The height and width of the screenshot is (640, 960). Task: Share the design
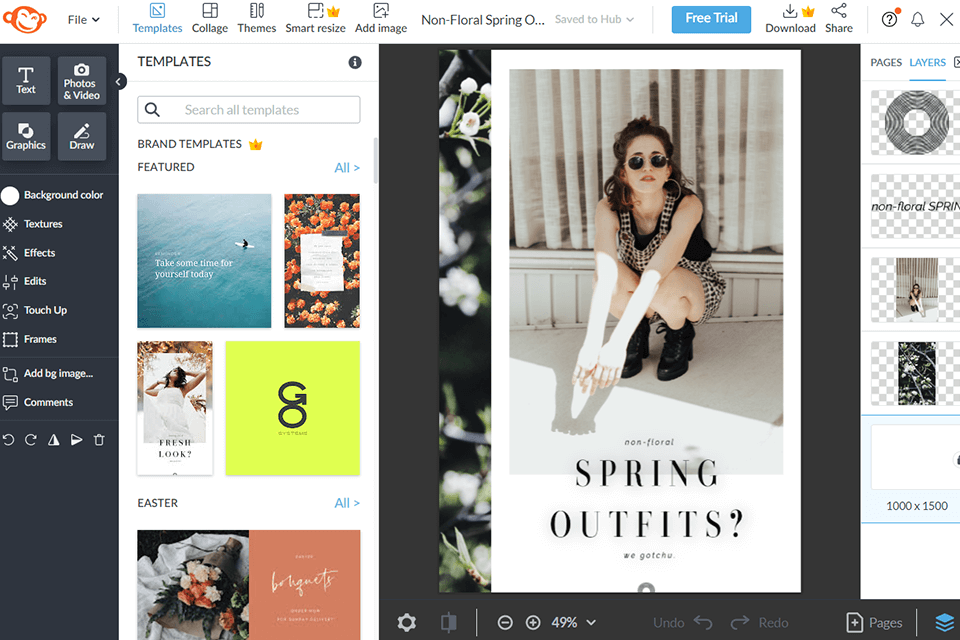pos(839,18)
